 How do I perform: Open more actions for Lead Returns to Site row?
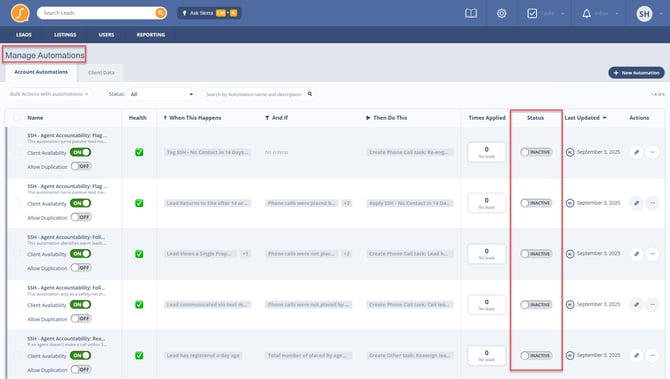[652, 203]
